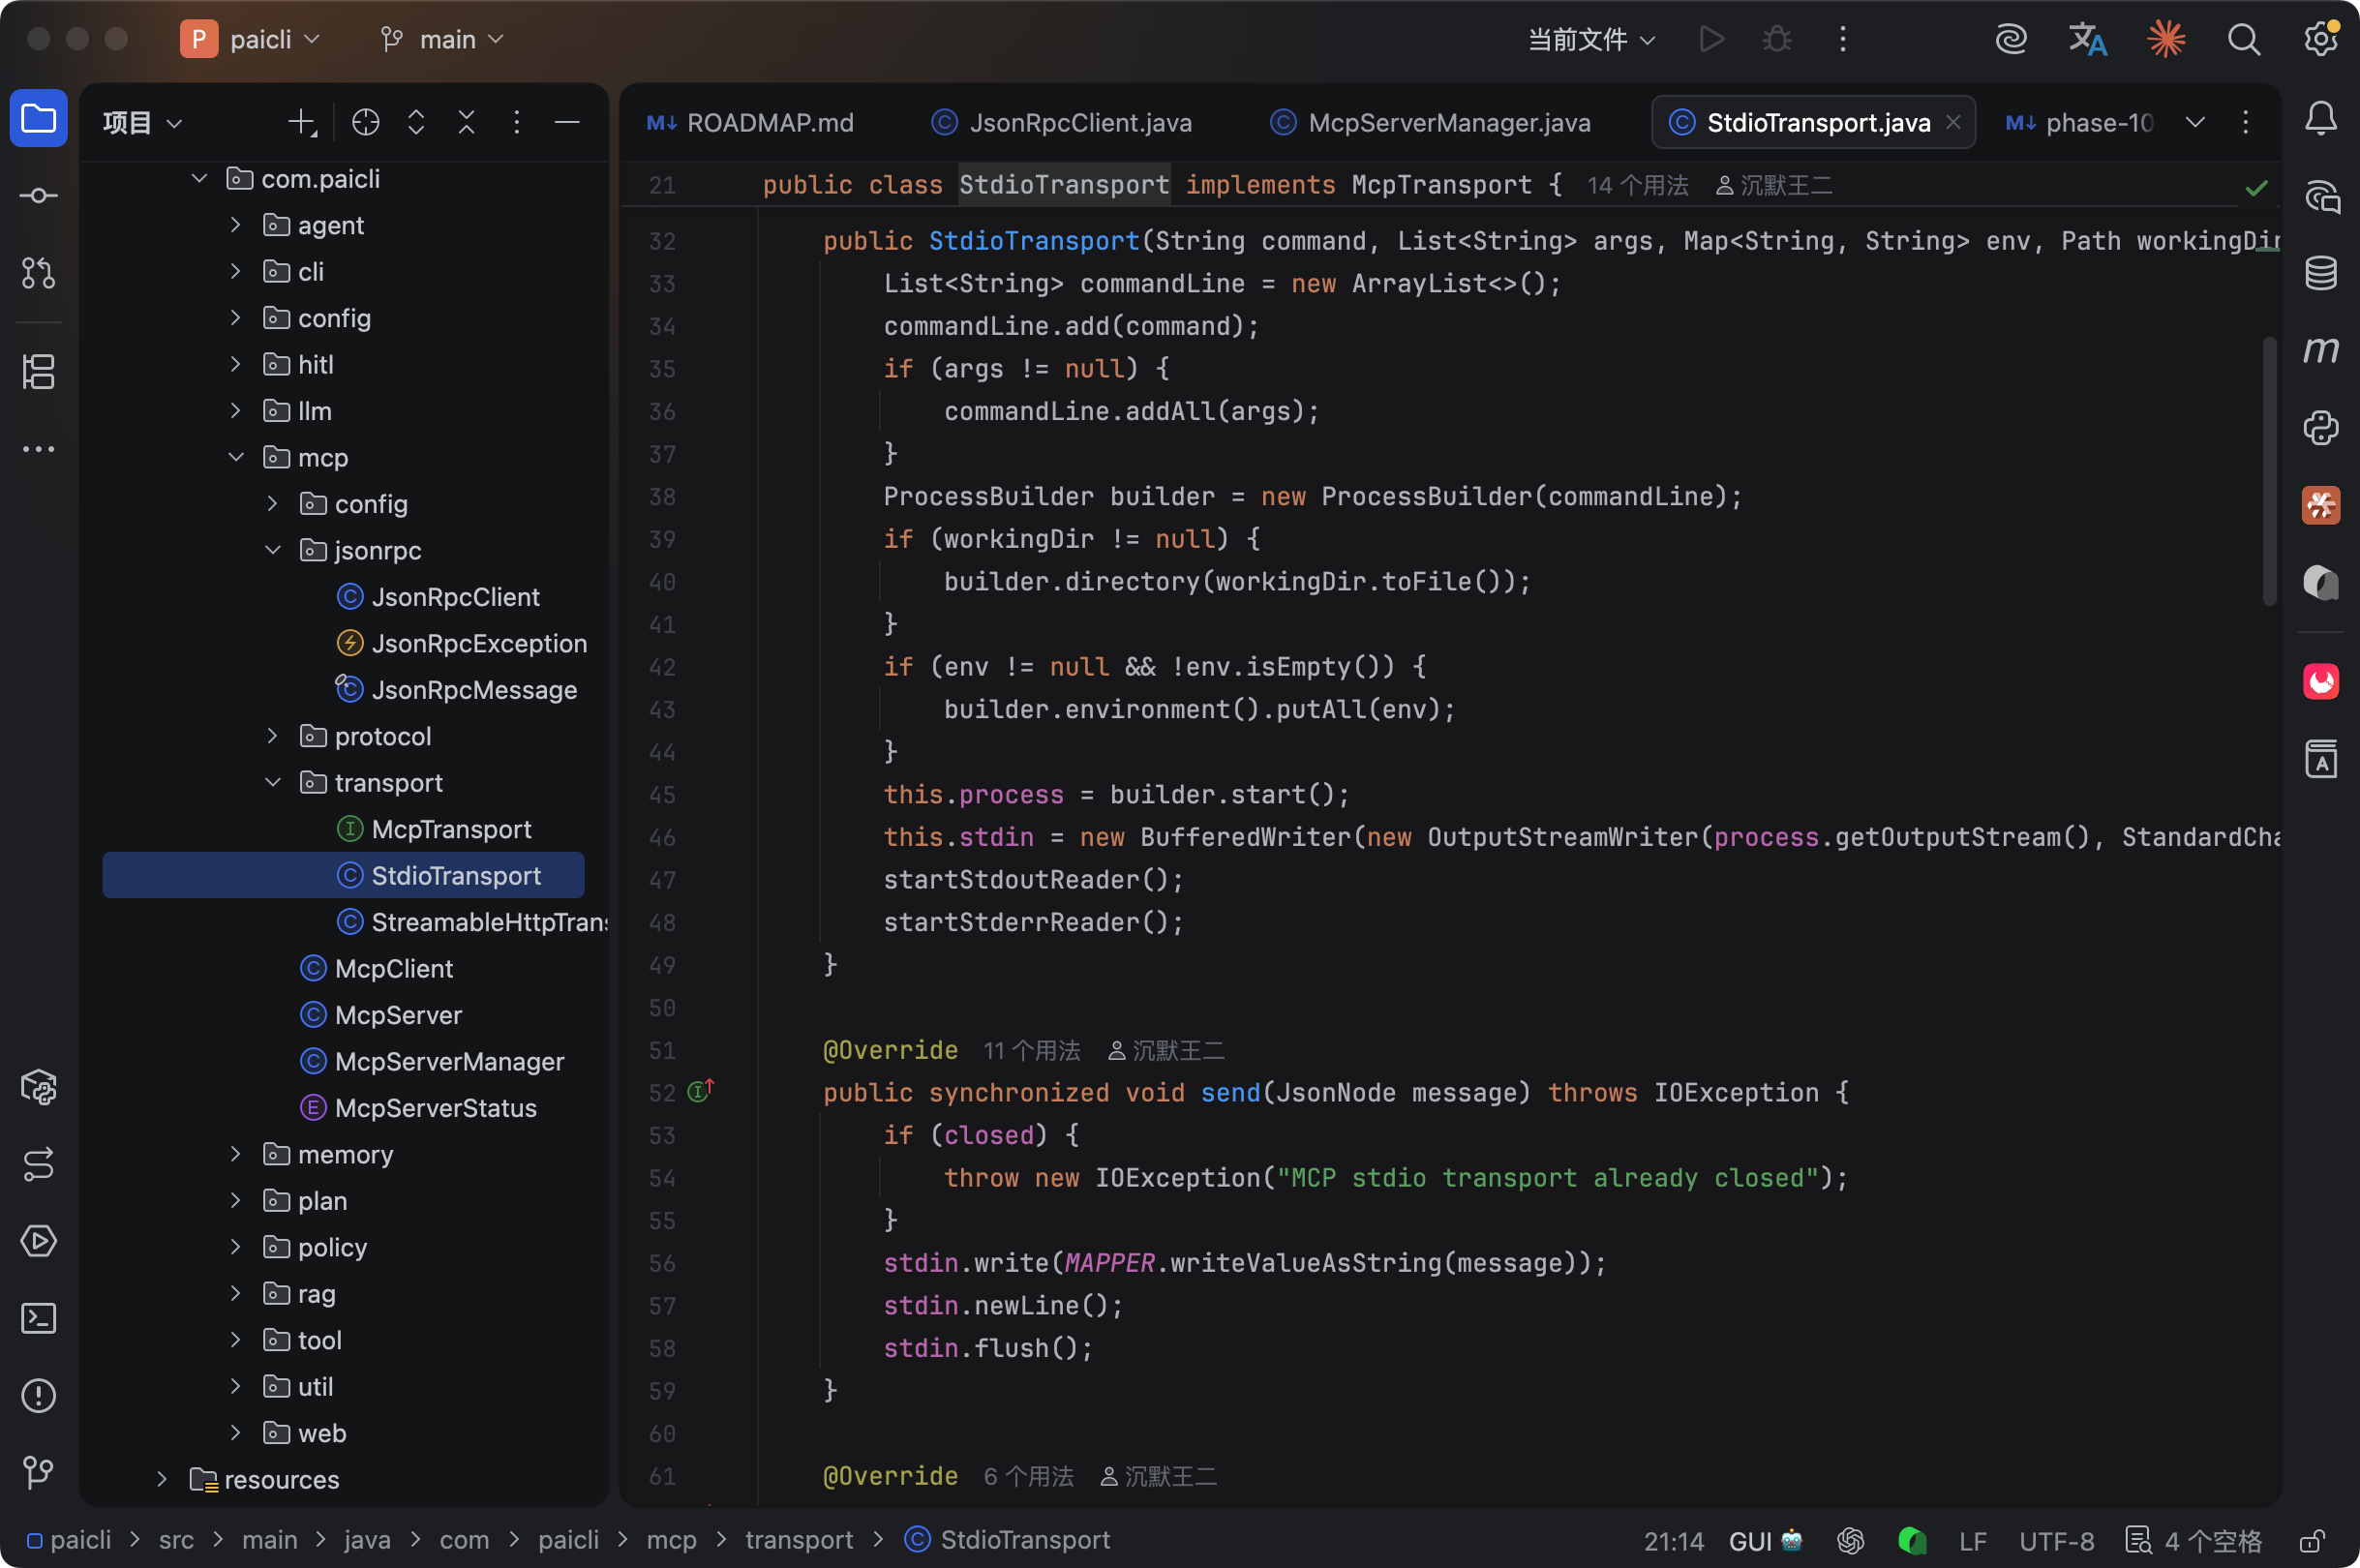Open the Search Everywhere magnifier icon

2243,39
